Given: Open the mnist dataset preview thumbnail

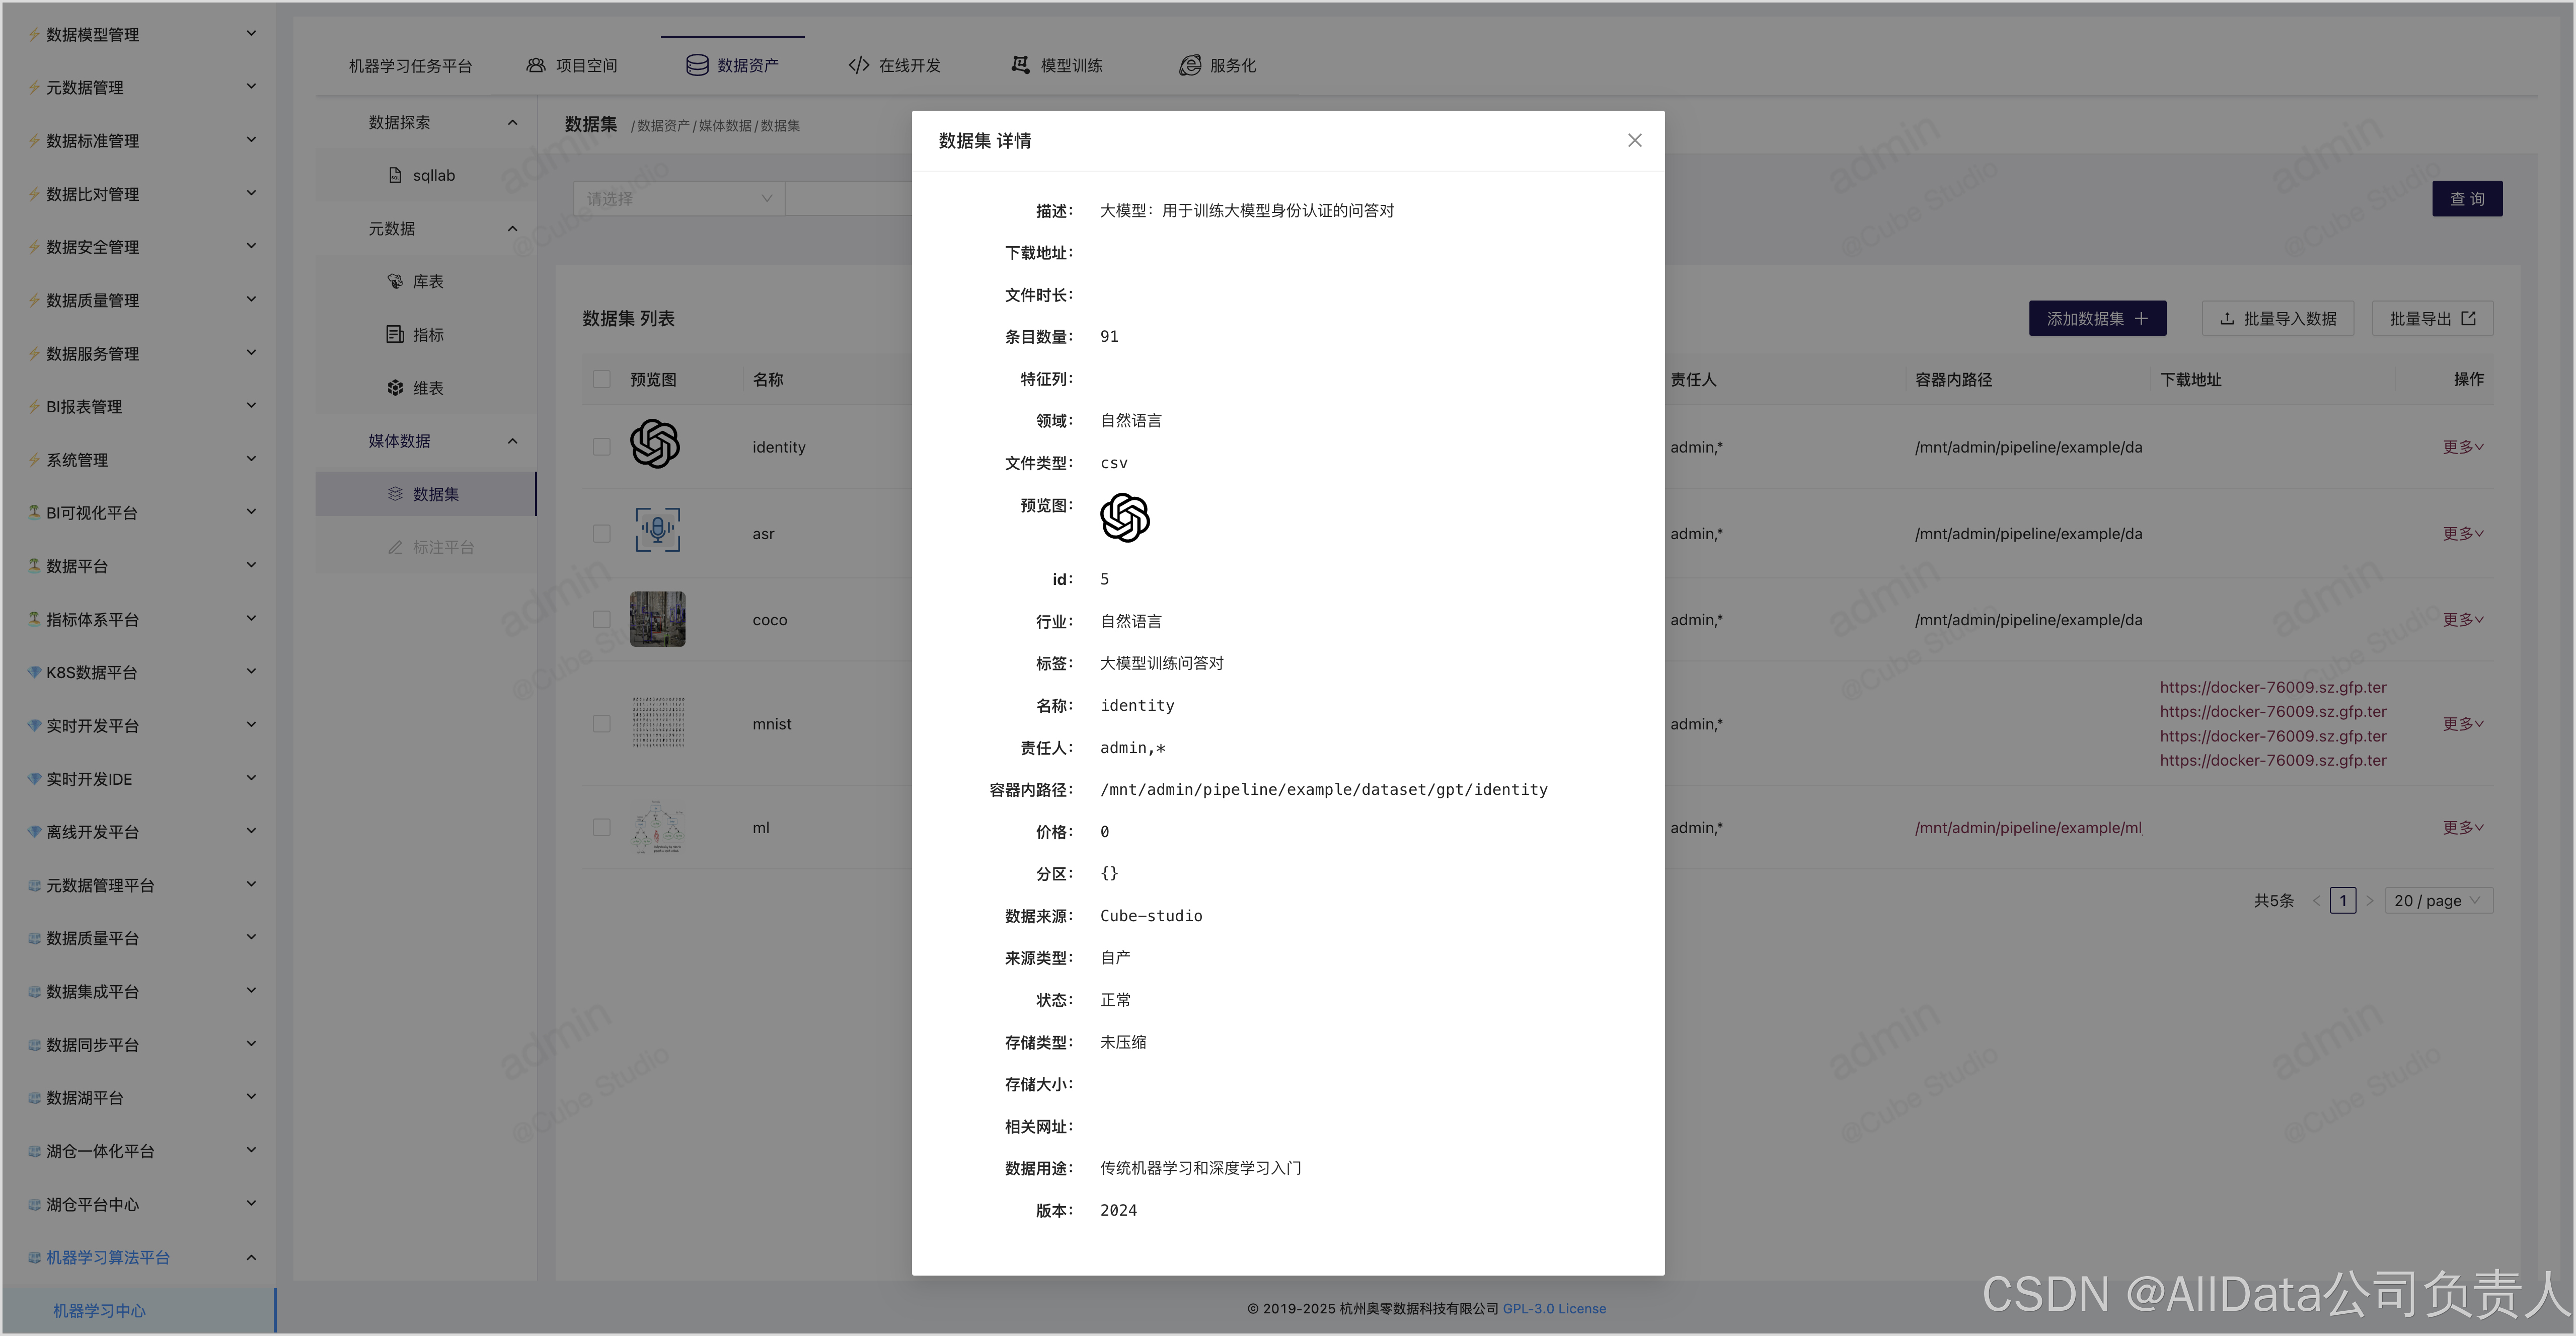Looking at the screenshot, I should pyautogui.click(x=658, y=722).
